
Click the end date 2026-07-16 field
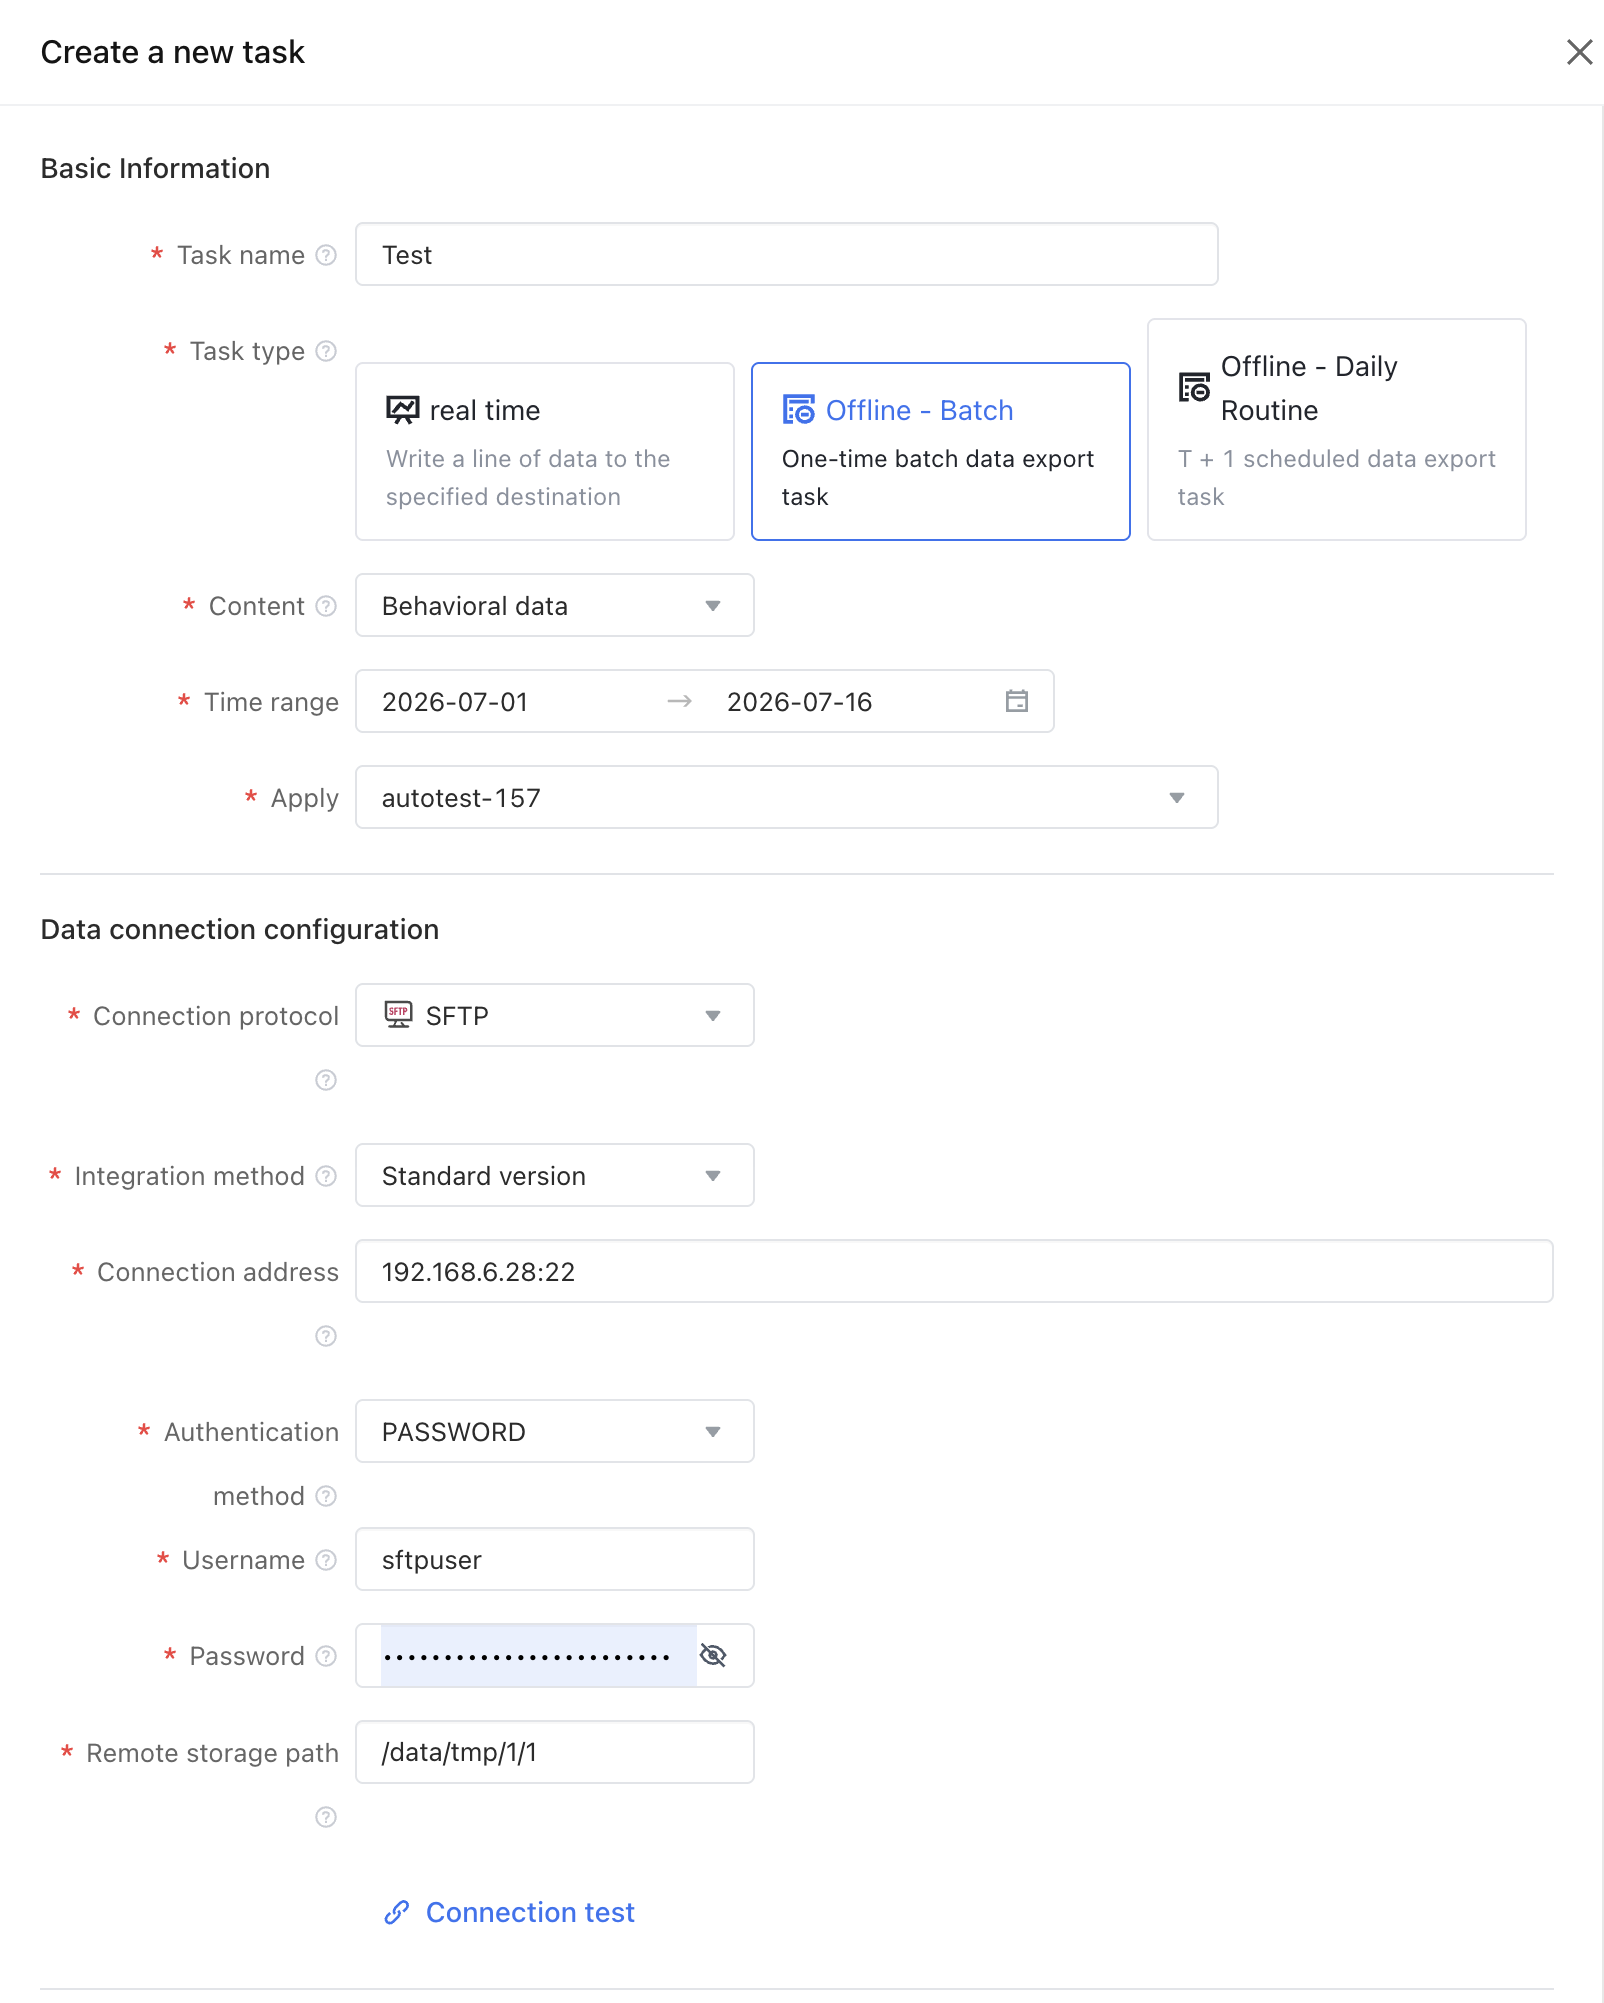[x=855, y=702]
